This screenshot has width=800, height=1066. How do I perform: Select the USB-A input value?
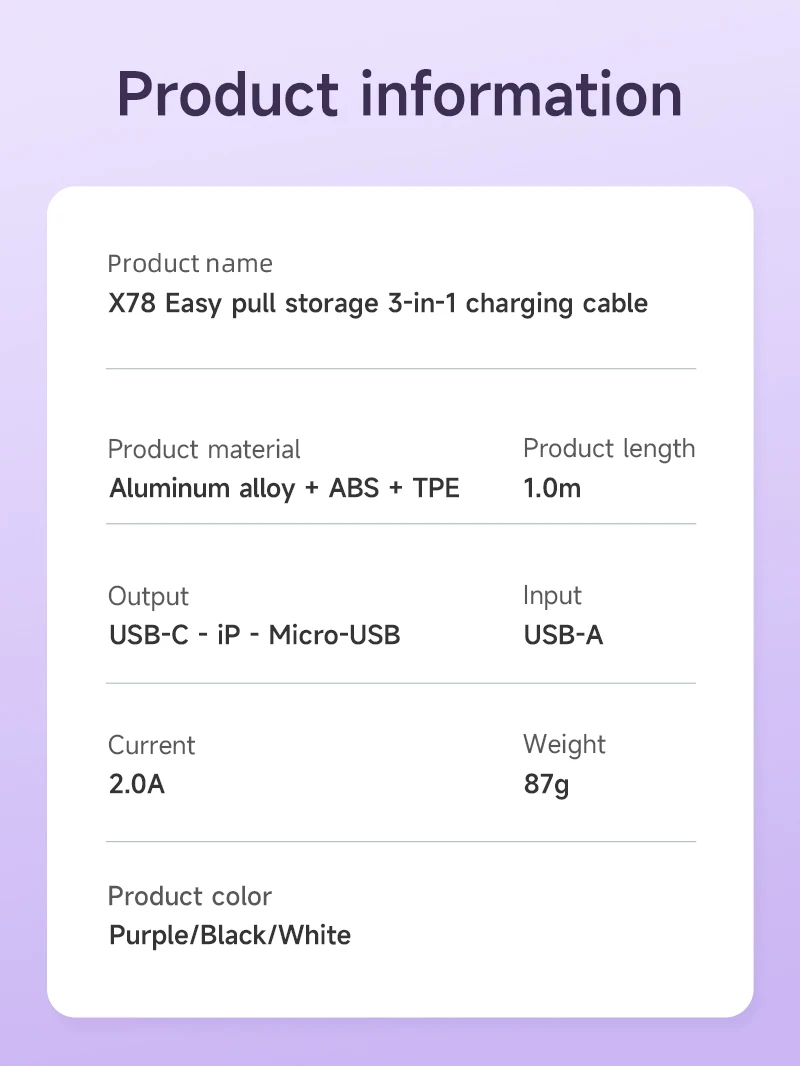[564, 635]
